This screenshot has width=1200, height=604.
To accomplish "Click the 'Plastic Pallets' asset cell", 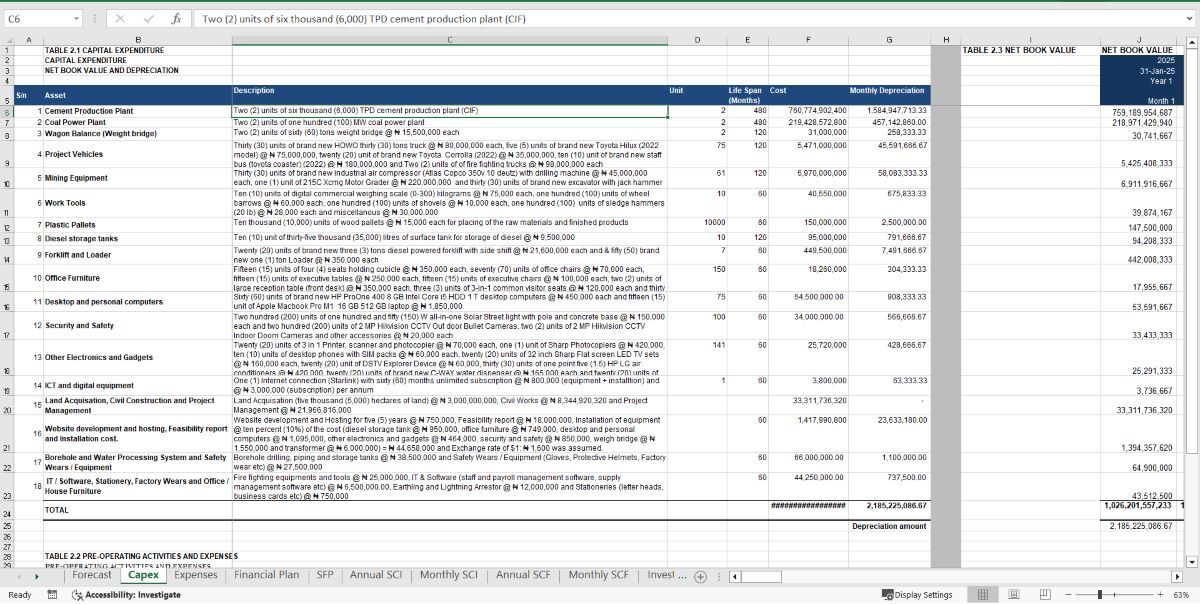I will [x=137, y=225].
